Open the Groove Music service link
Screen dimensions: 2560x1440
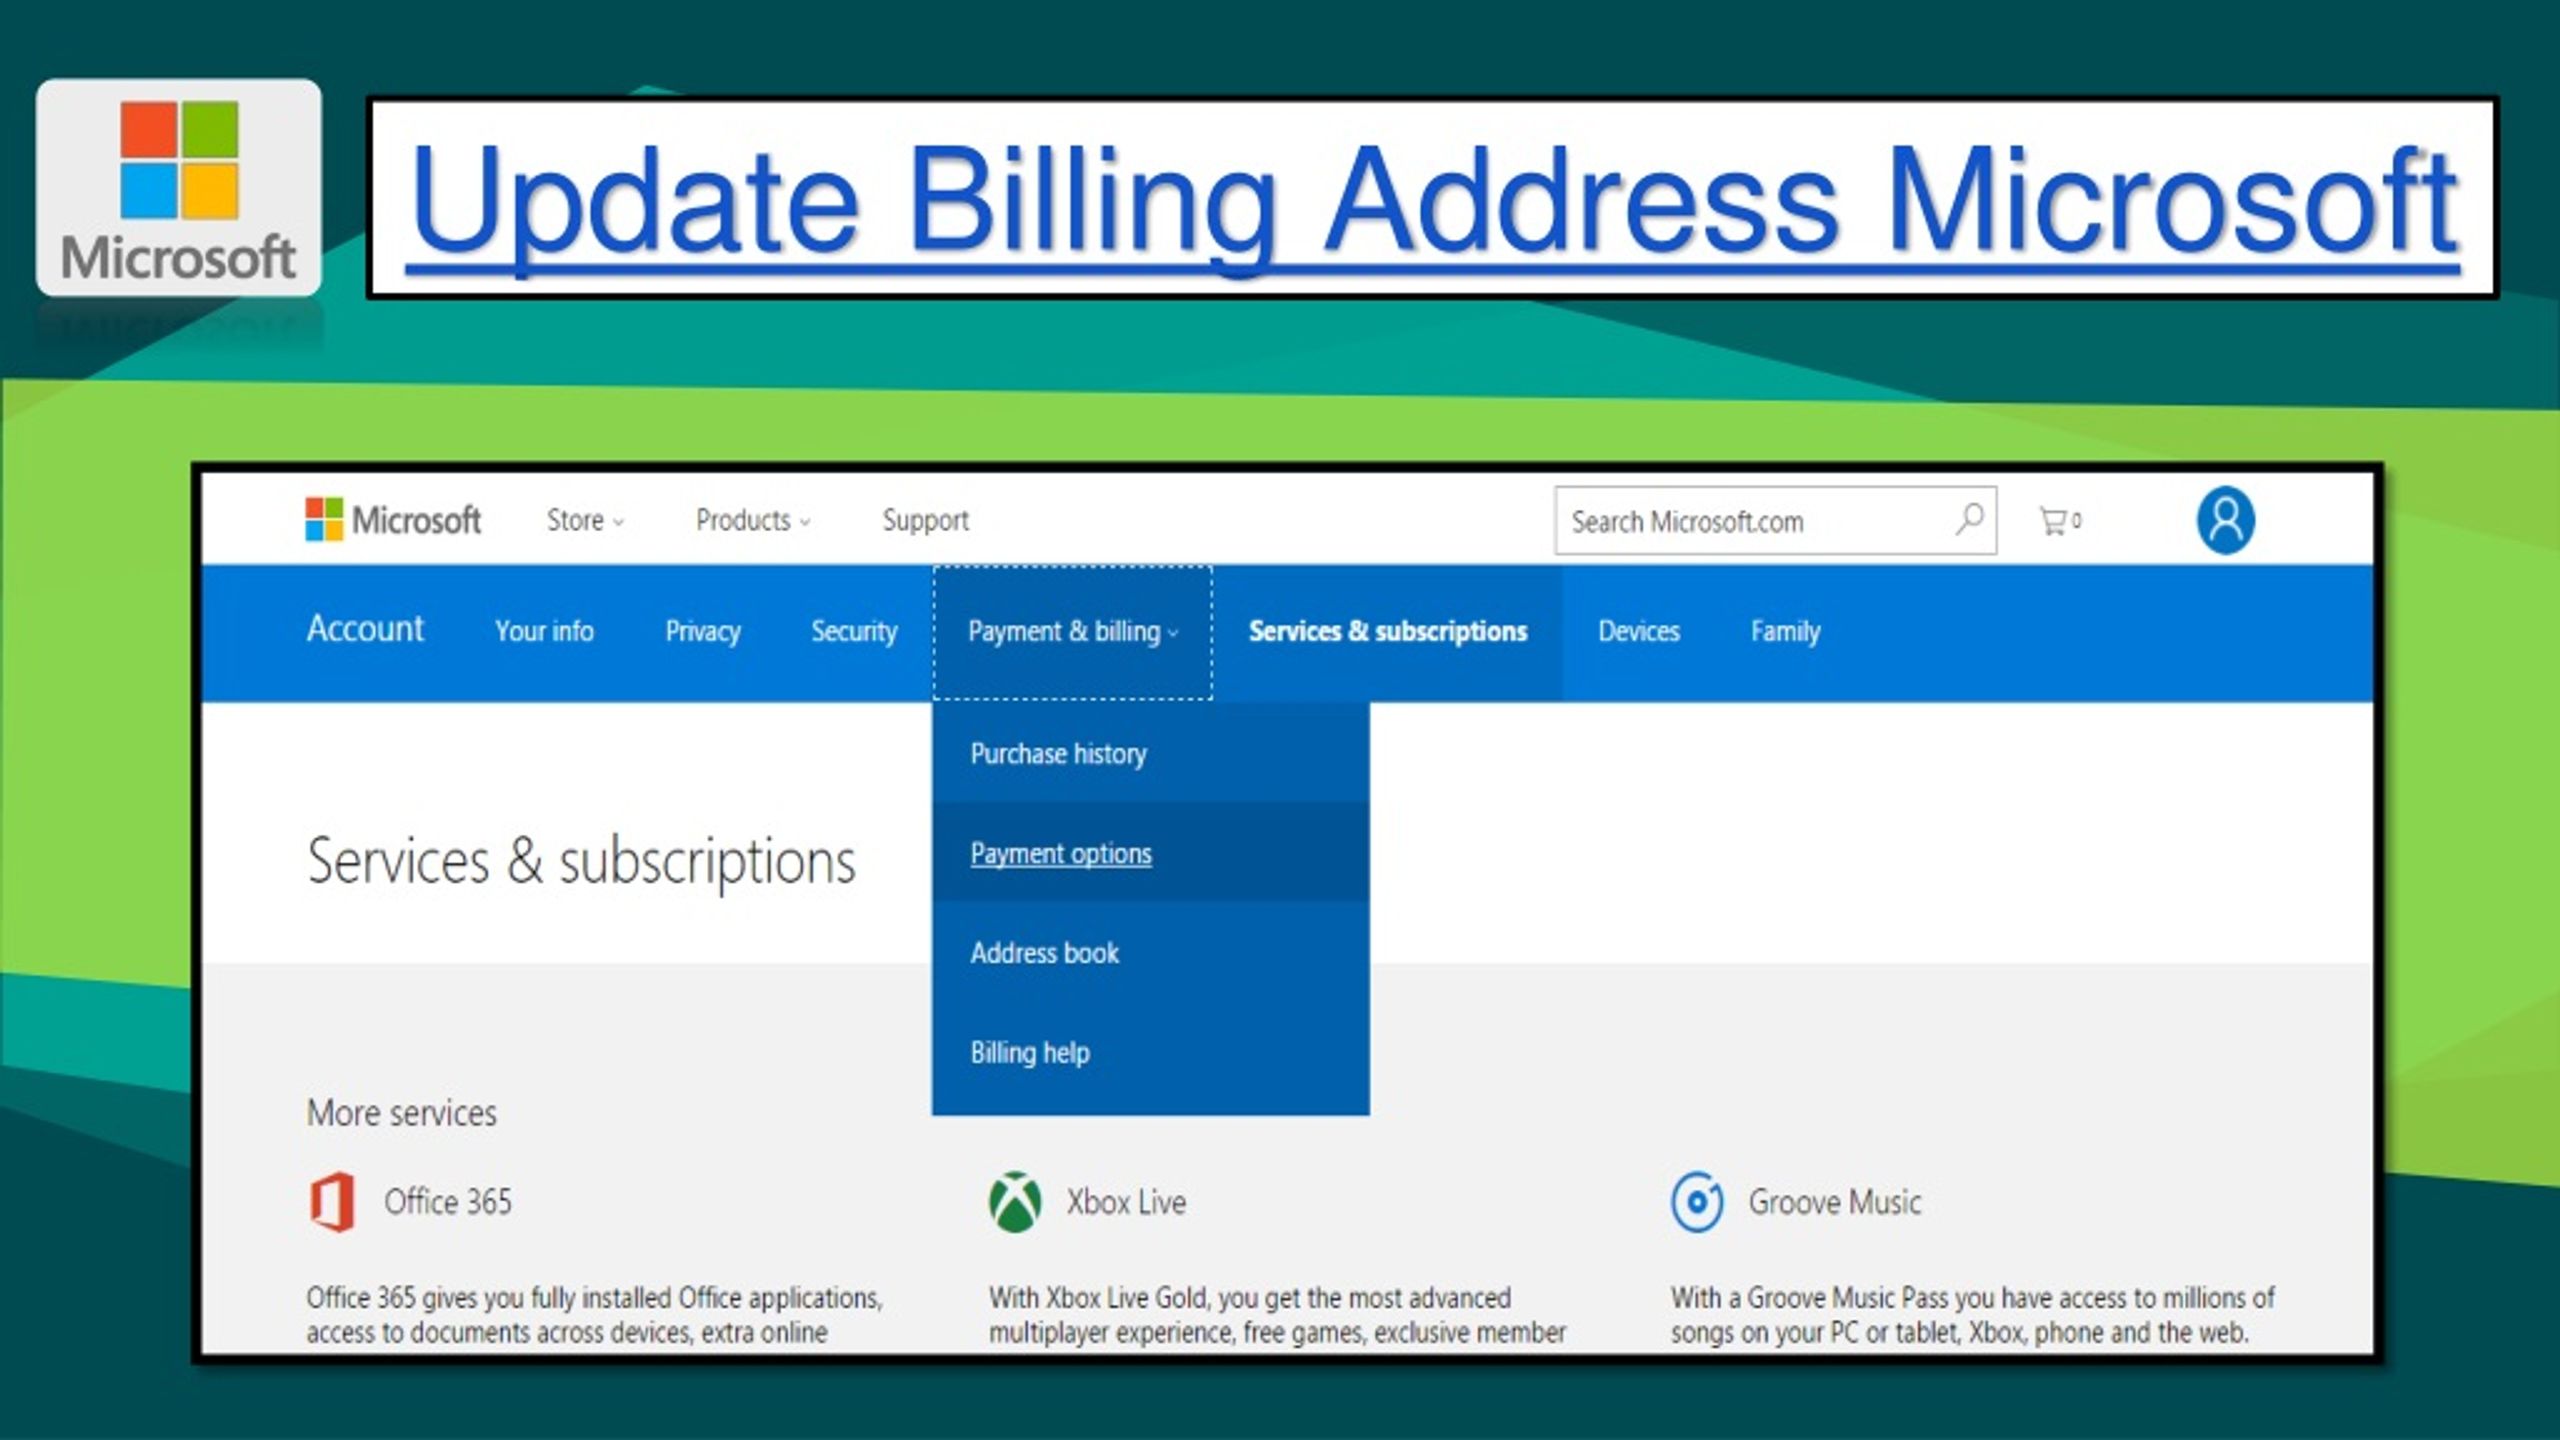1834,1202
